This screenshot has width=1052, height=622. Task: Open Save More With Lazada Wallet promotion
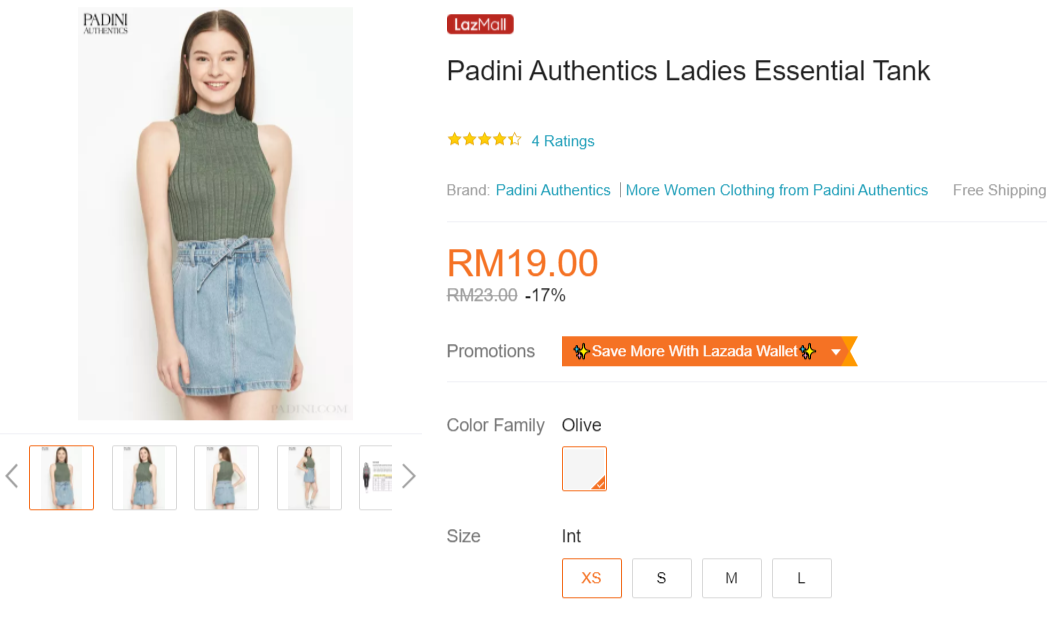click(x=694, y=352)
